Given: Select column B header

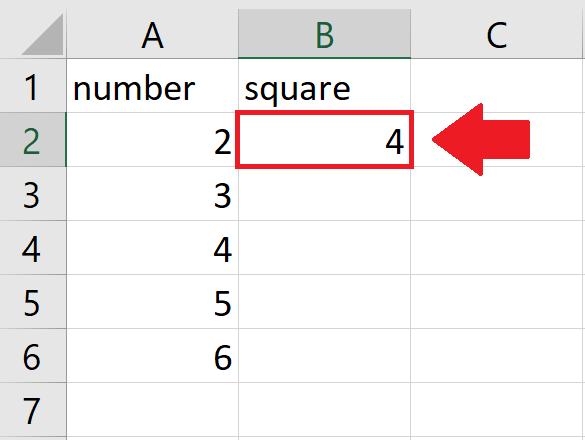Looking at the screenshot, I should tap(325, 34).
